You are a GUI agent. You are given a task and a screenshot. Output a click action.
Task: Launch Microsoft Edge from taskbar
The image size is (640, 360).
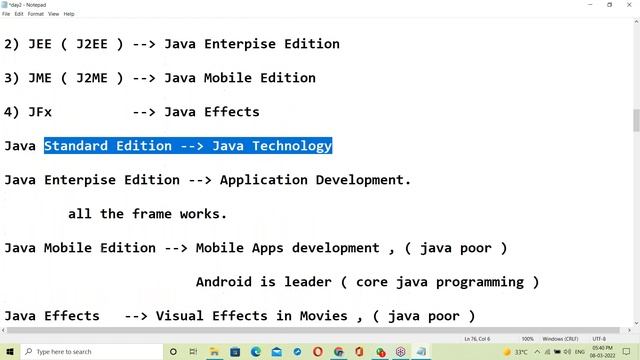pyautogui.click(x=256, y=351)
